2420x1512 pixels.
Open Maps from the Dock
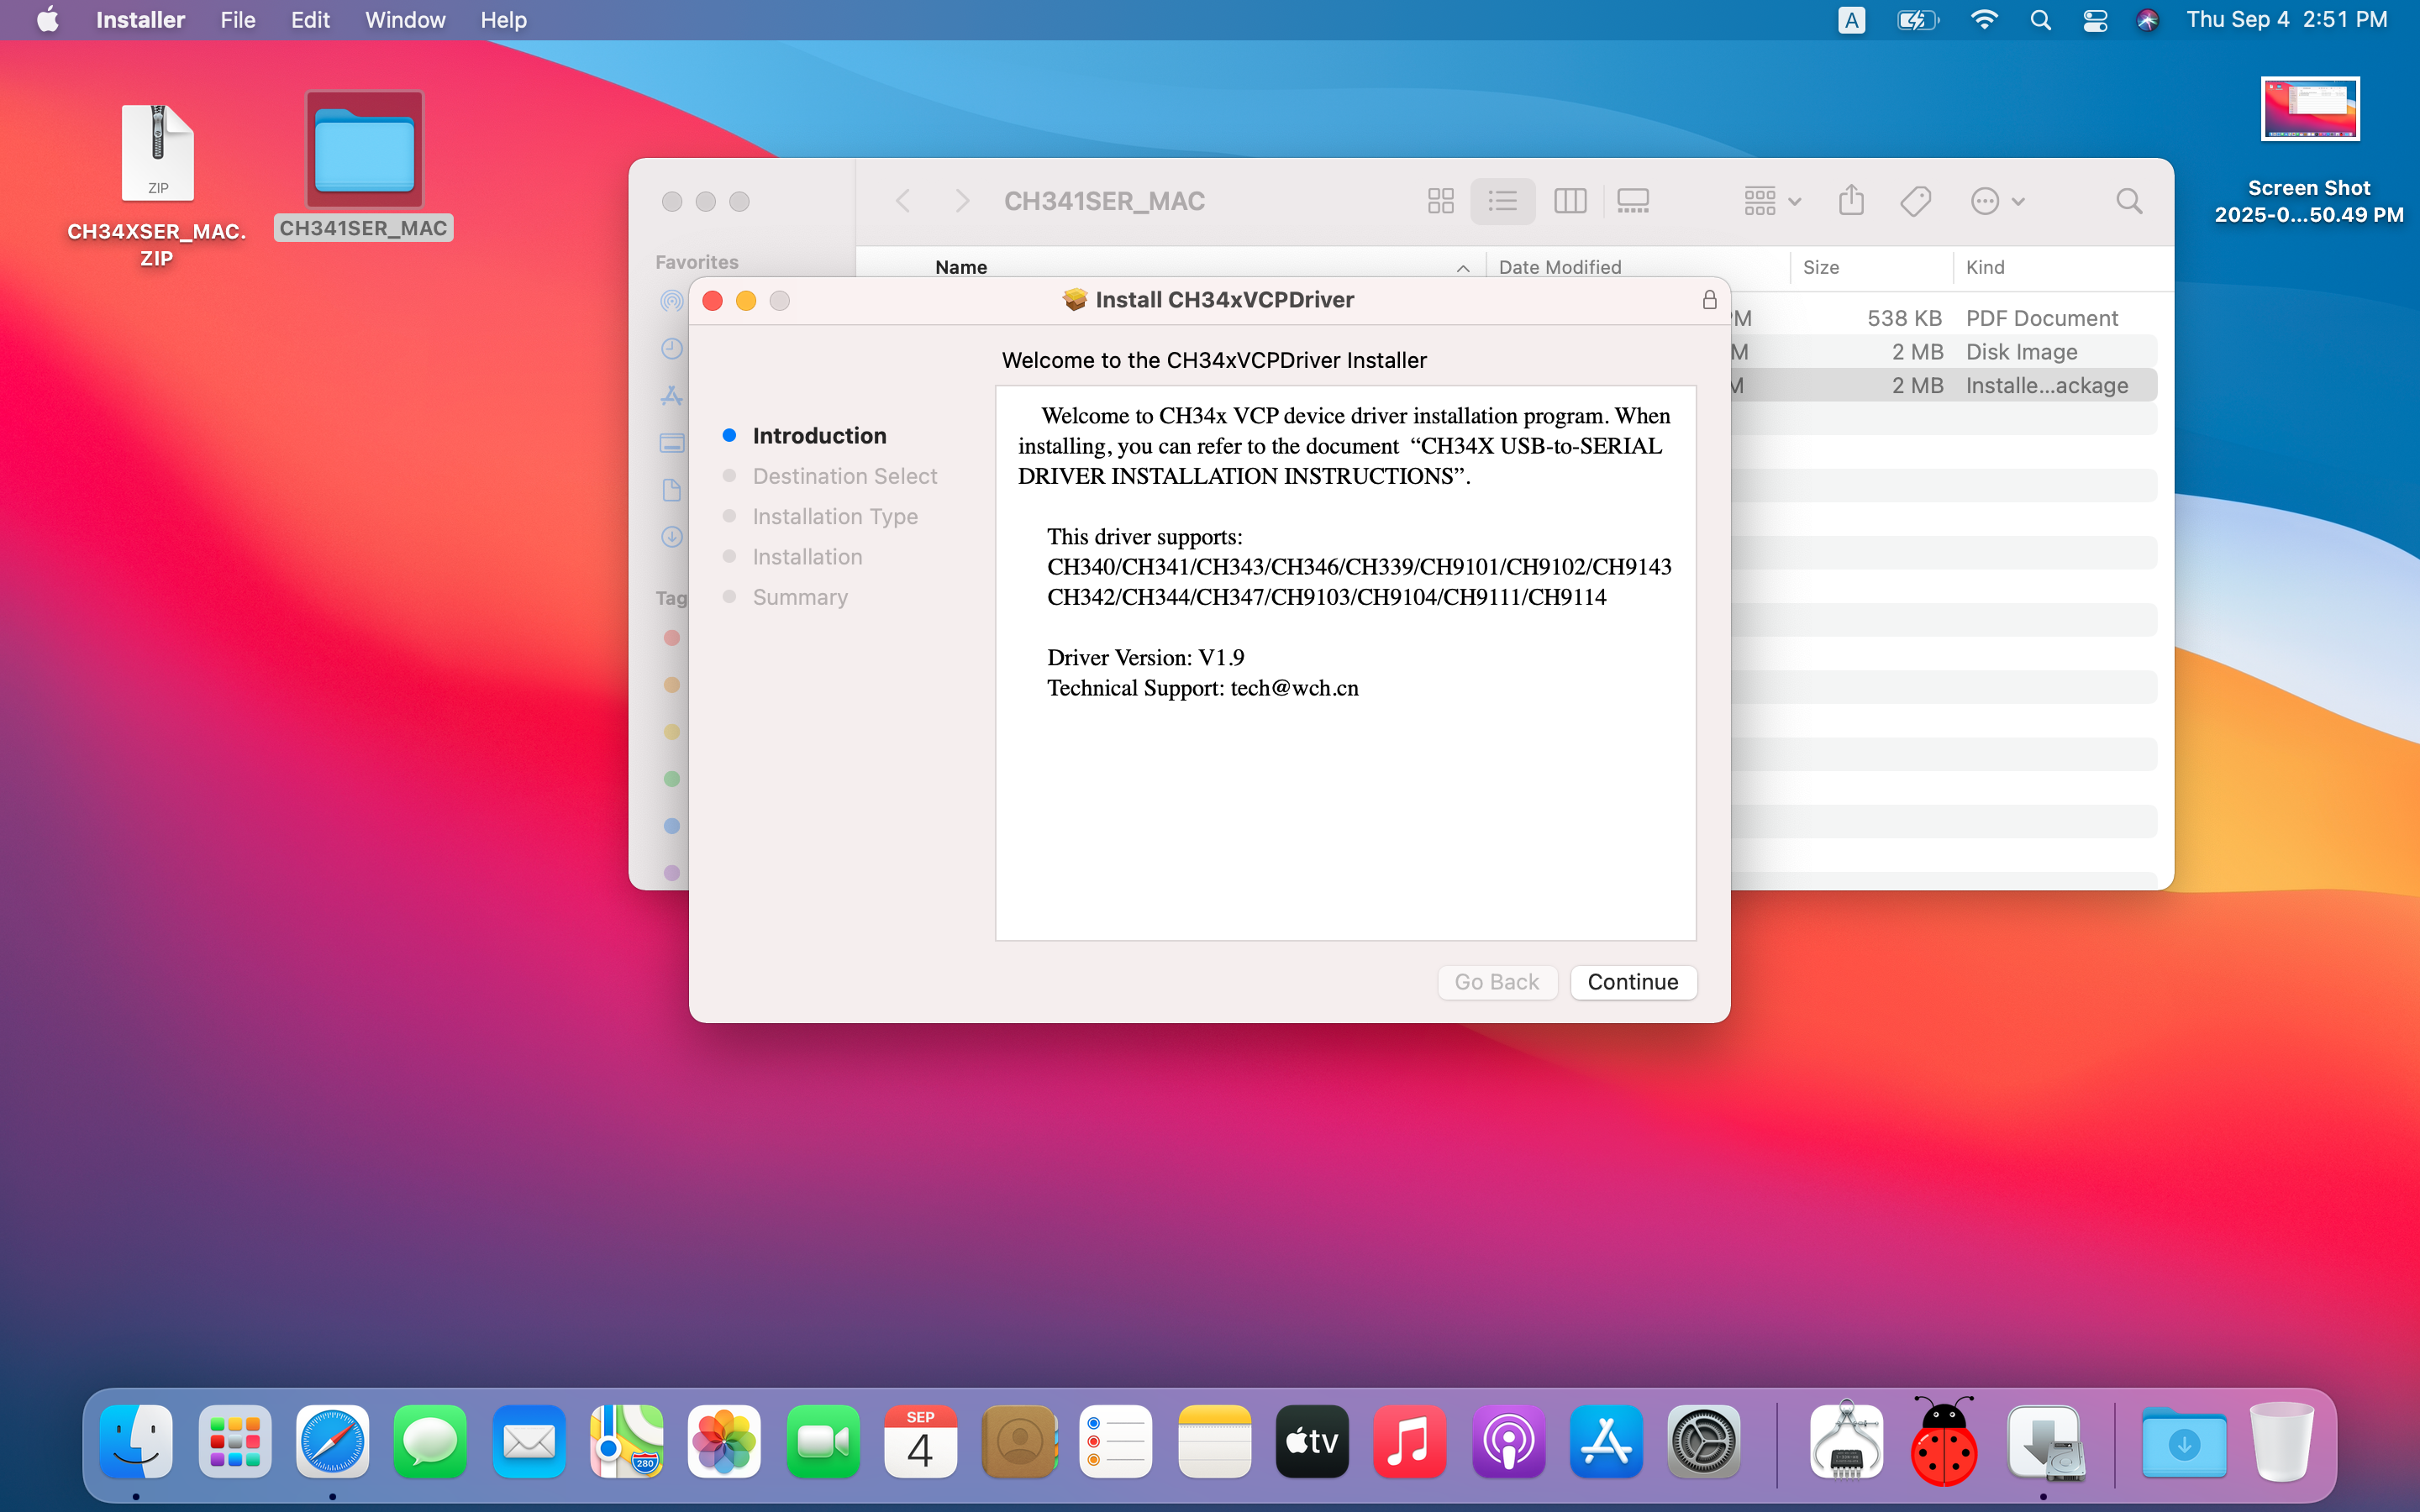[626, 1441]
